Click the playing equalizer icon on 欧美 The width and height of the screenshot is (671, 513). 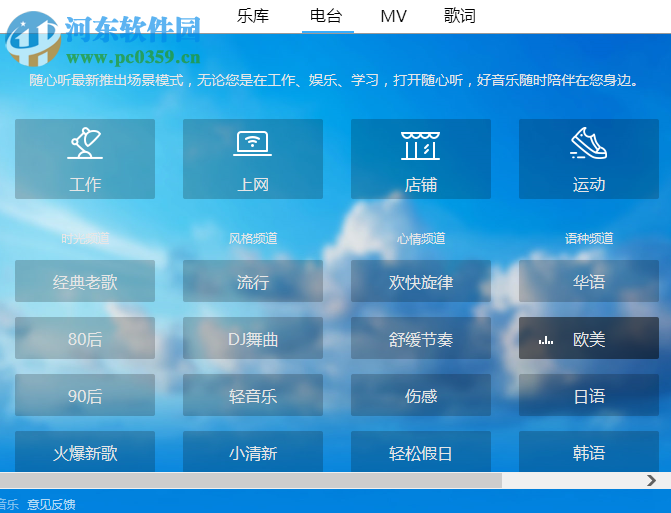tap(546, 341)
